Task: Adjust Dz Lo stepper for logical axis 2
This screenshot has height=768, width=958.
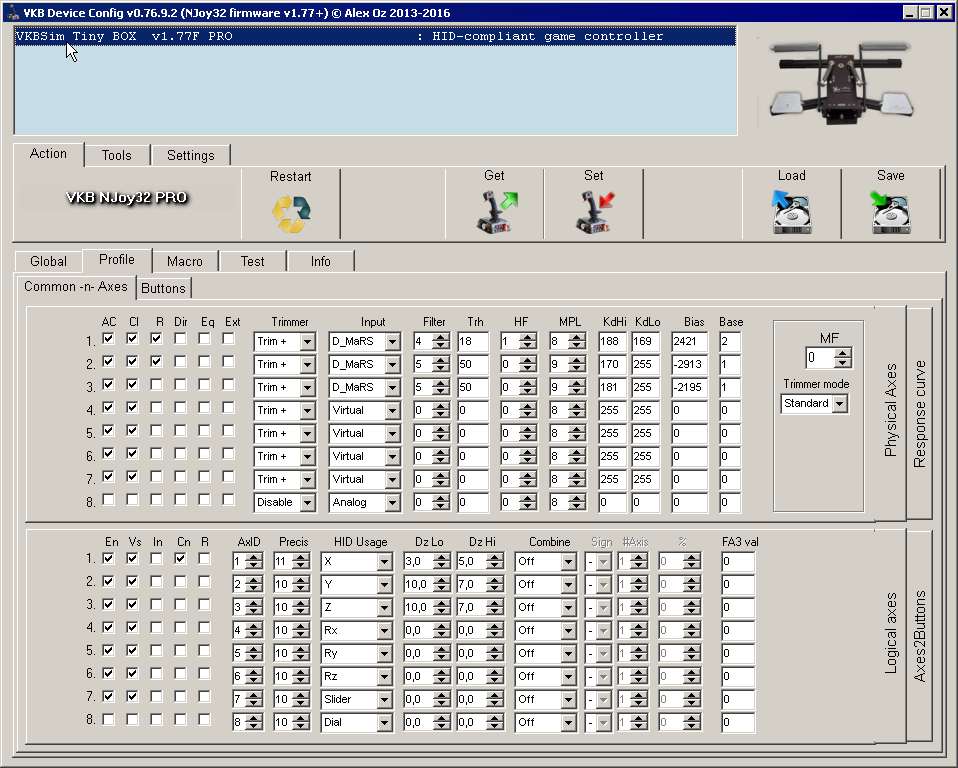Action: click(442, 585)
